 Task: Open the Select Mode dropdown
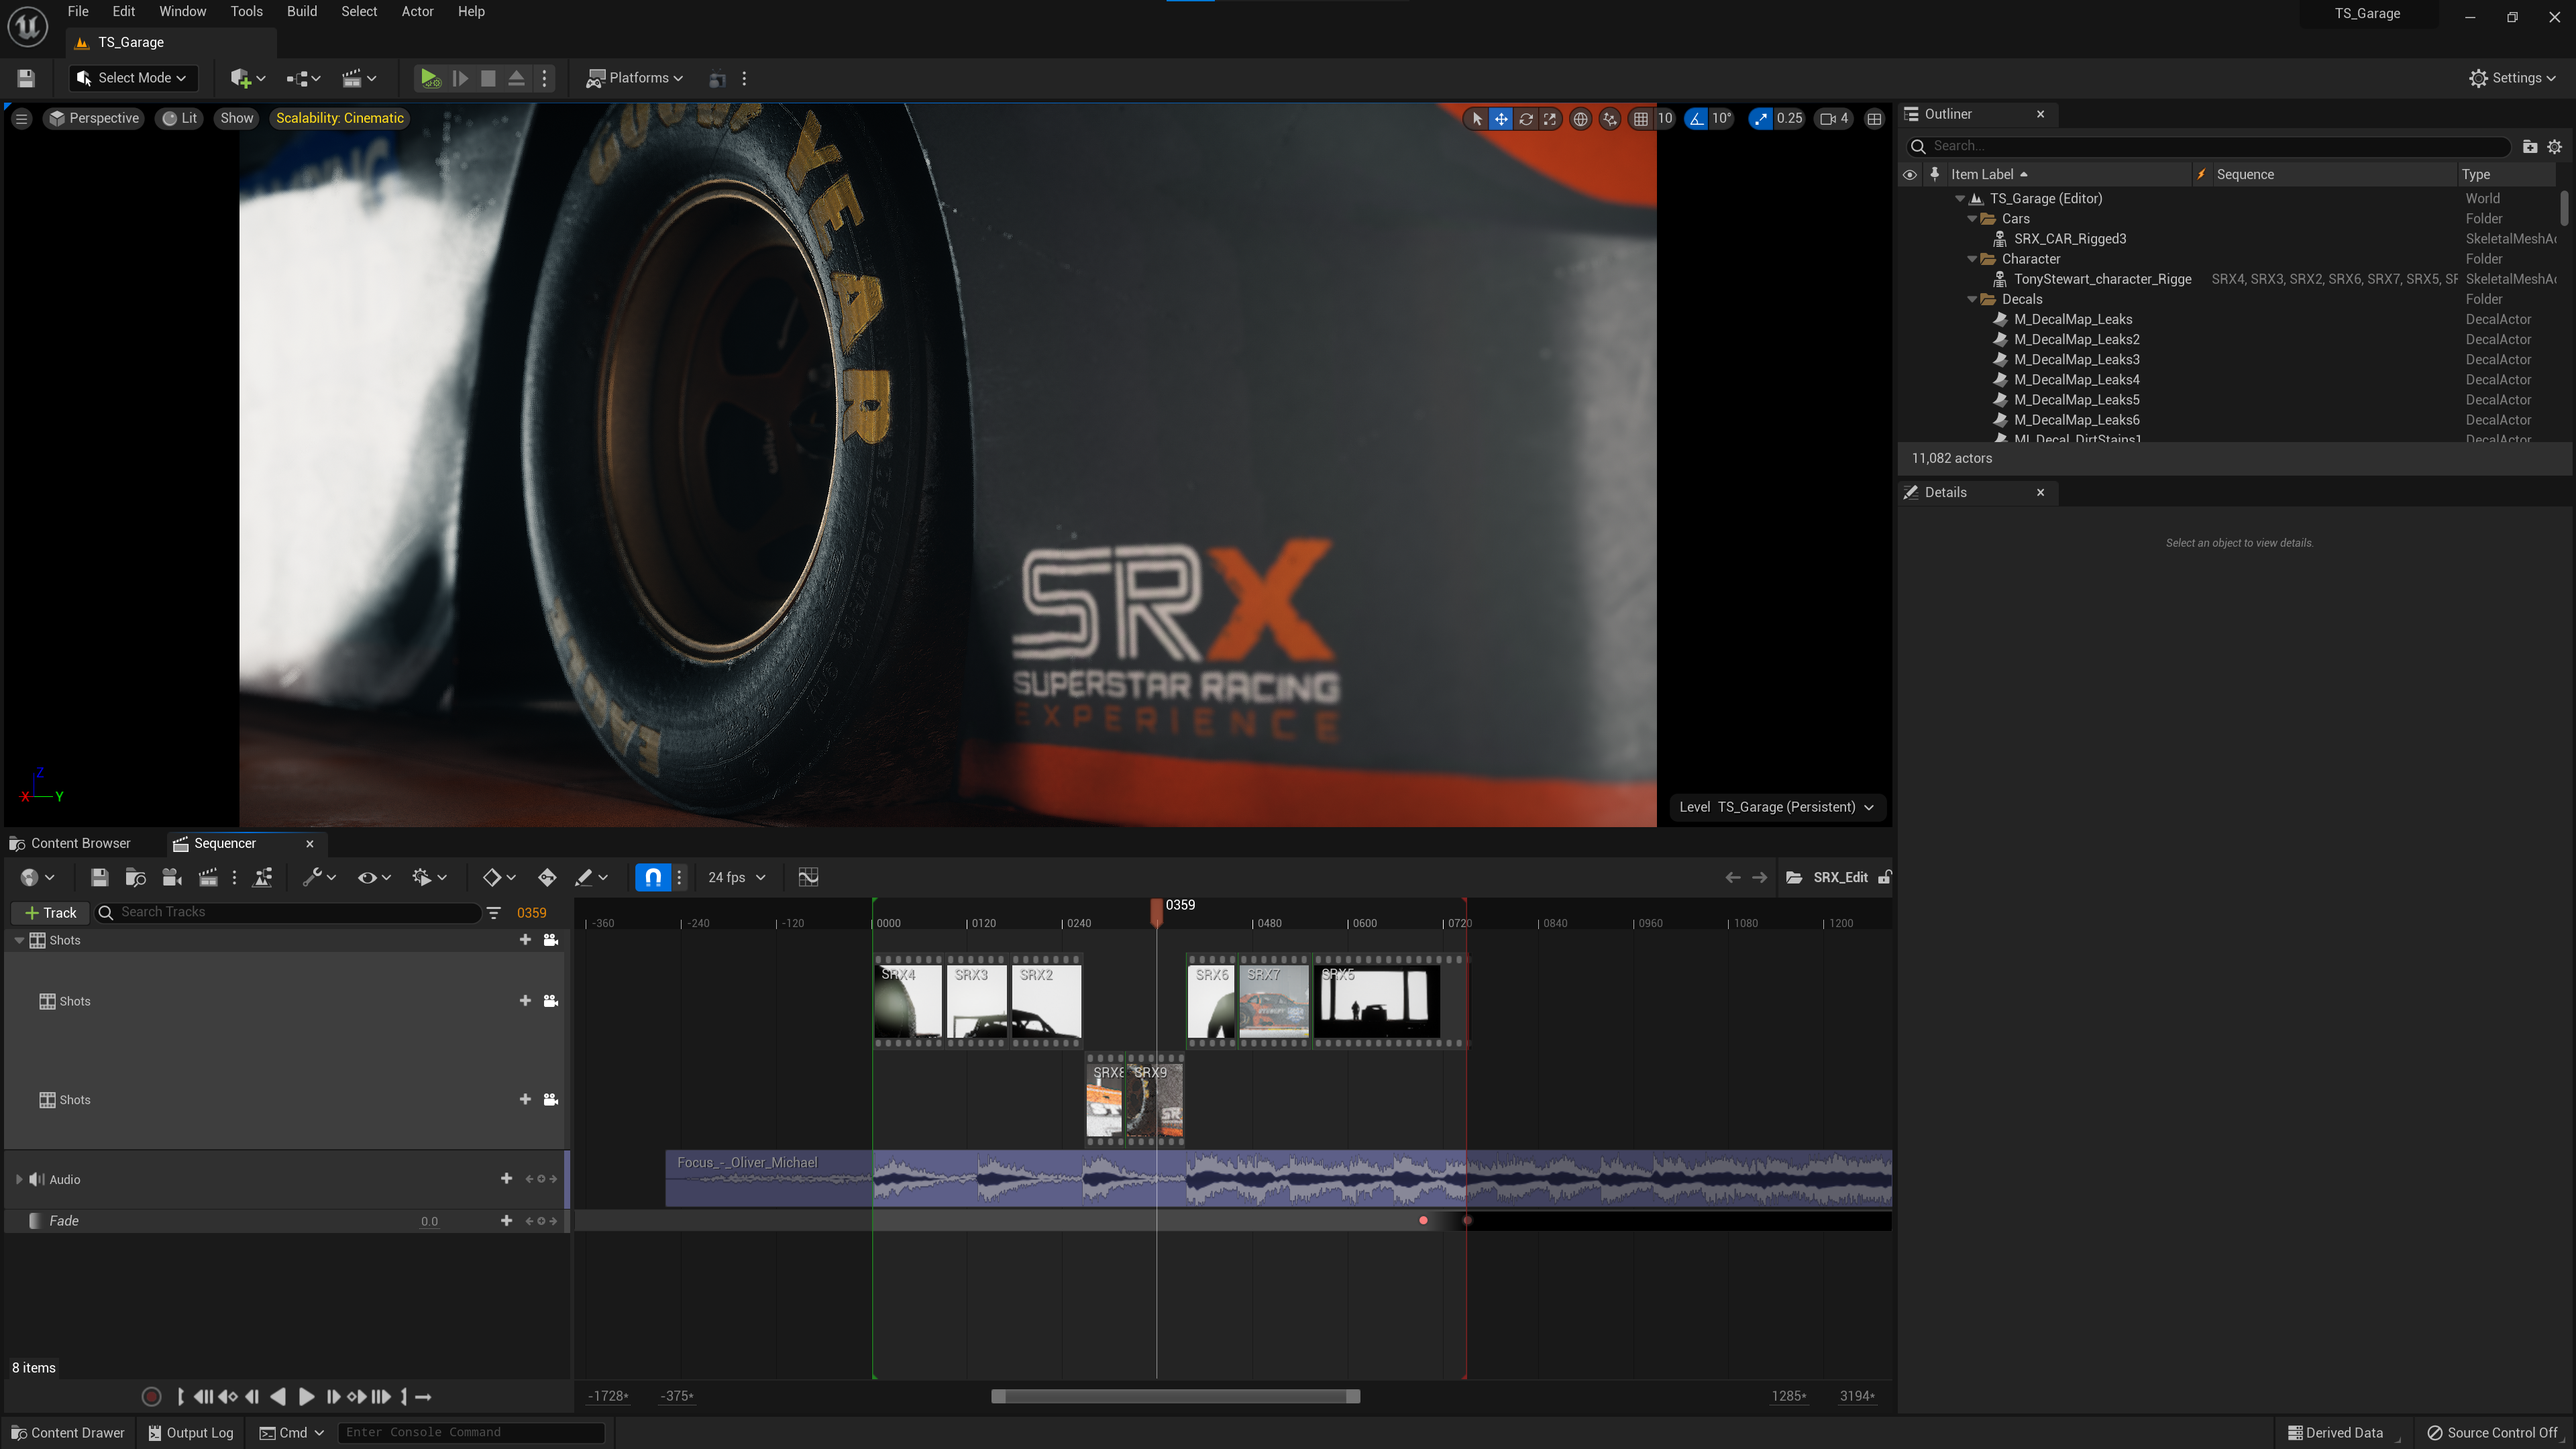coord(133,78)
